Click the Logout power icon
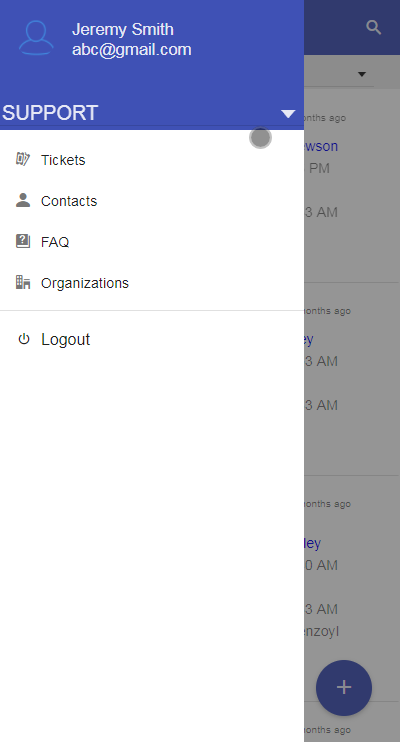The width and height of the screenshot is (400, 742). 24,339
